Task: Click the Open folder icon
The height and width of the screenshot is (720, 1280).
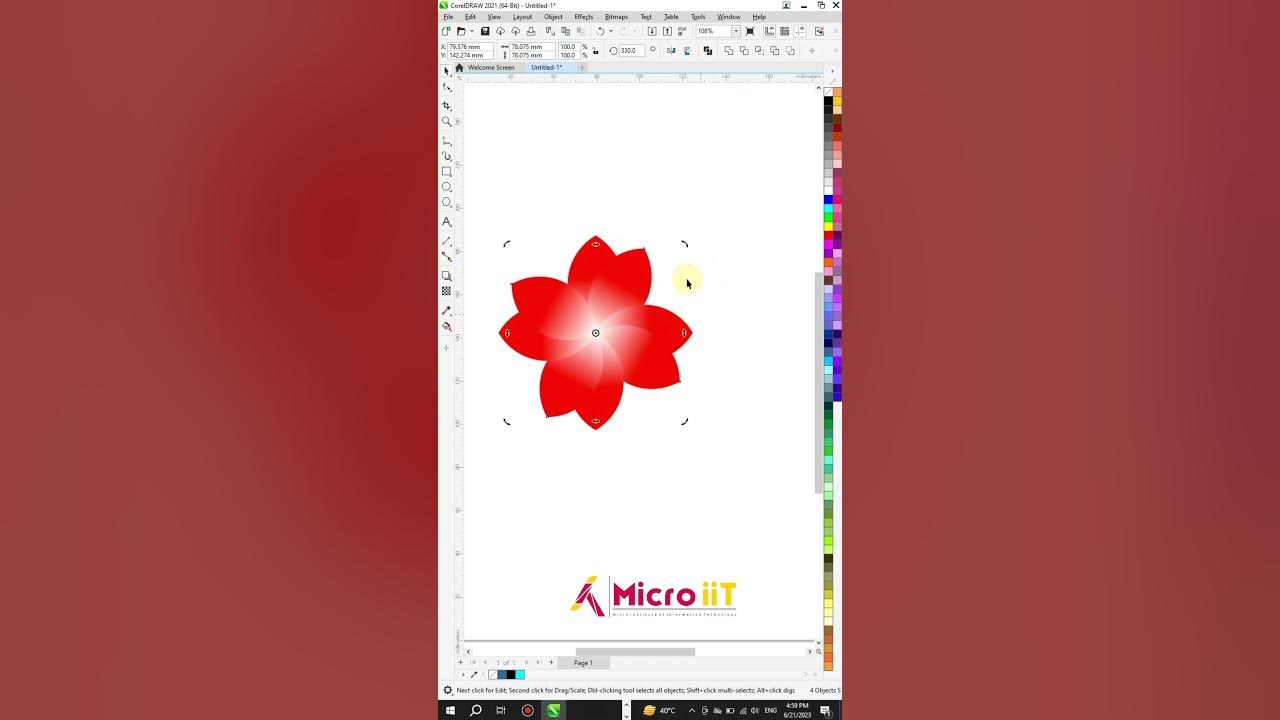Action: point(461,31)
